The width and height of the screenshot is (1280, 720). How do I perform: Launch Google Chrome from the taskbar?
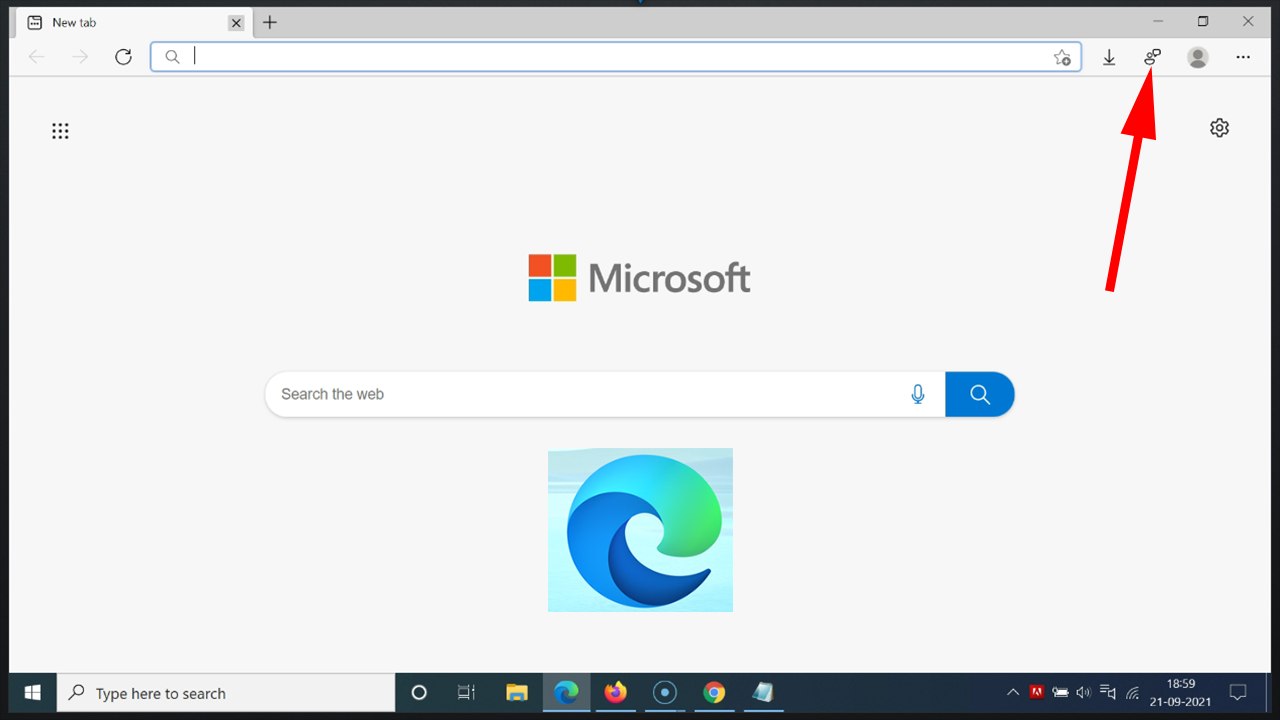[713, 692]
